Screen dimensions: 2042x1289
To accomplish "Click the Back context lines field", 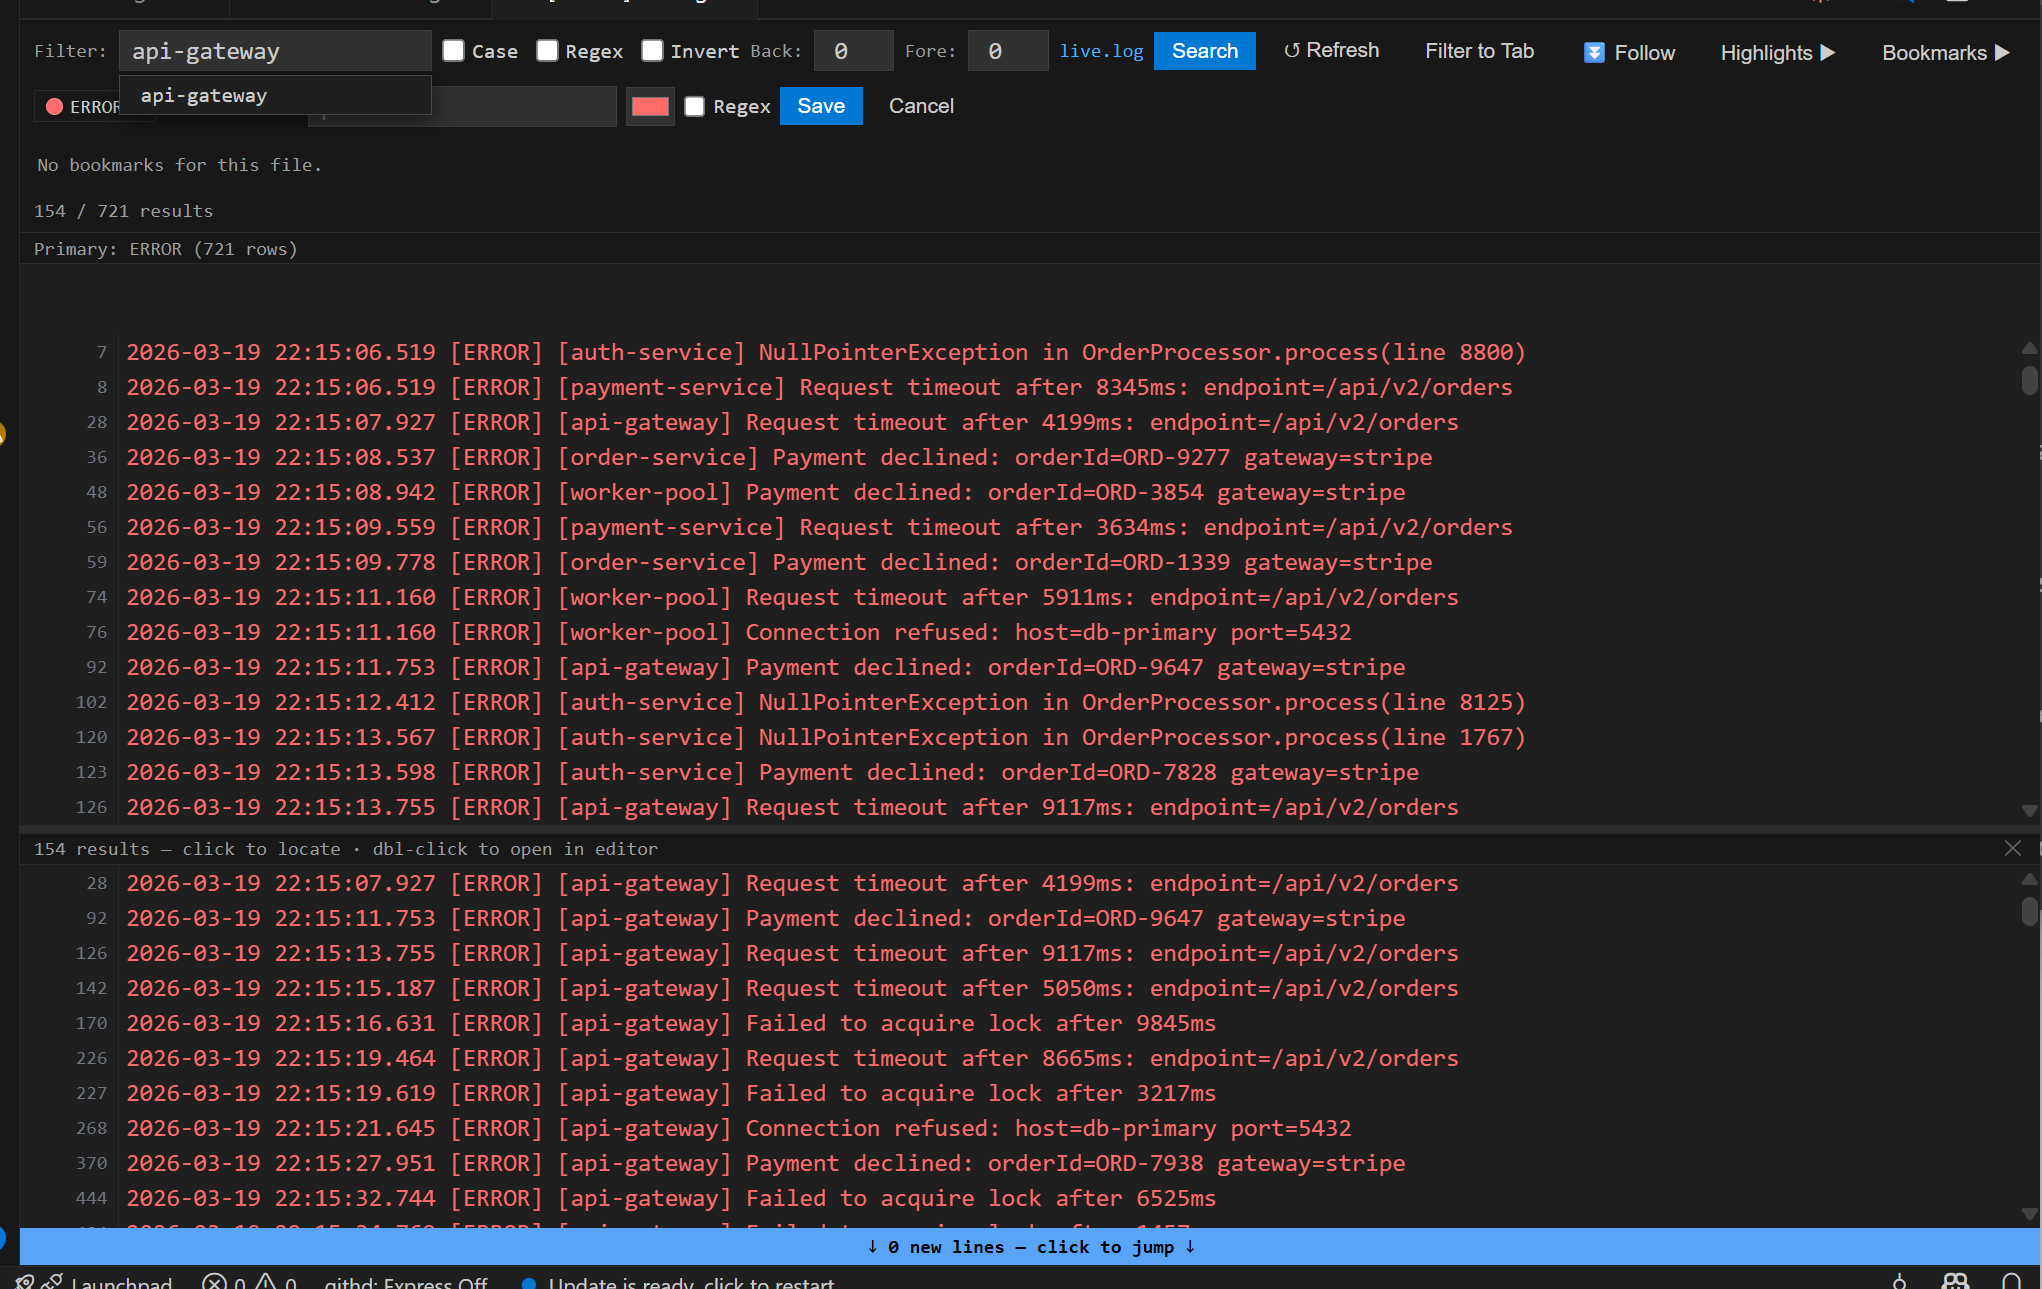I will click(x=853, y=51).
